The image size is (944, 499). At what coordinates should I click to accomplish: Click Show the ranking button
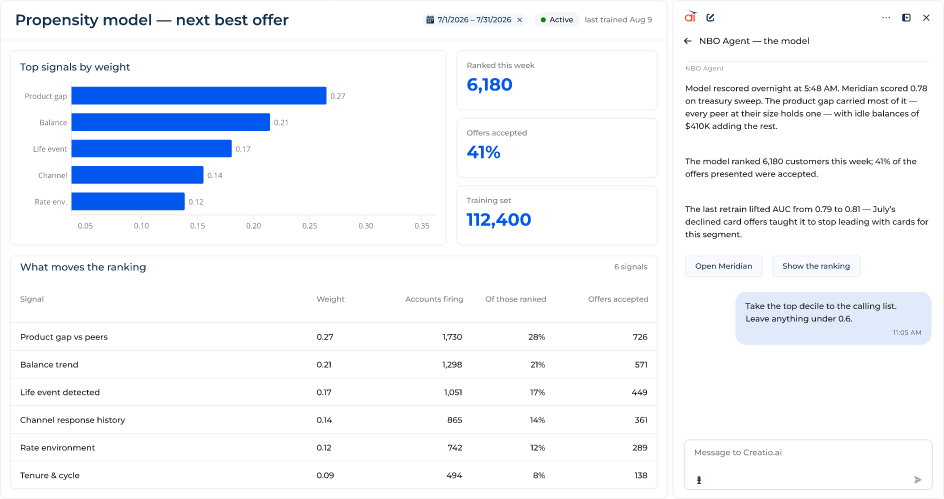(816, 266)
